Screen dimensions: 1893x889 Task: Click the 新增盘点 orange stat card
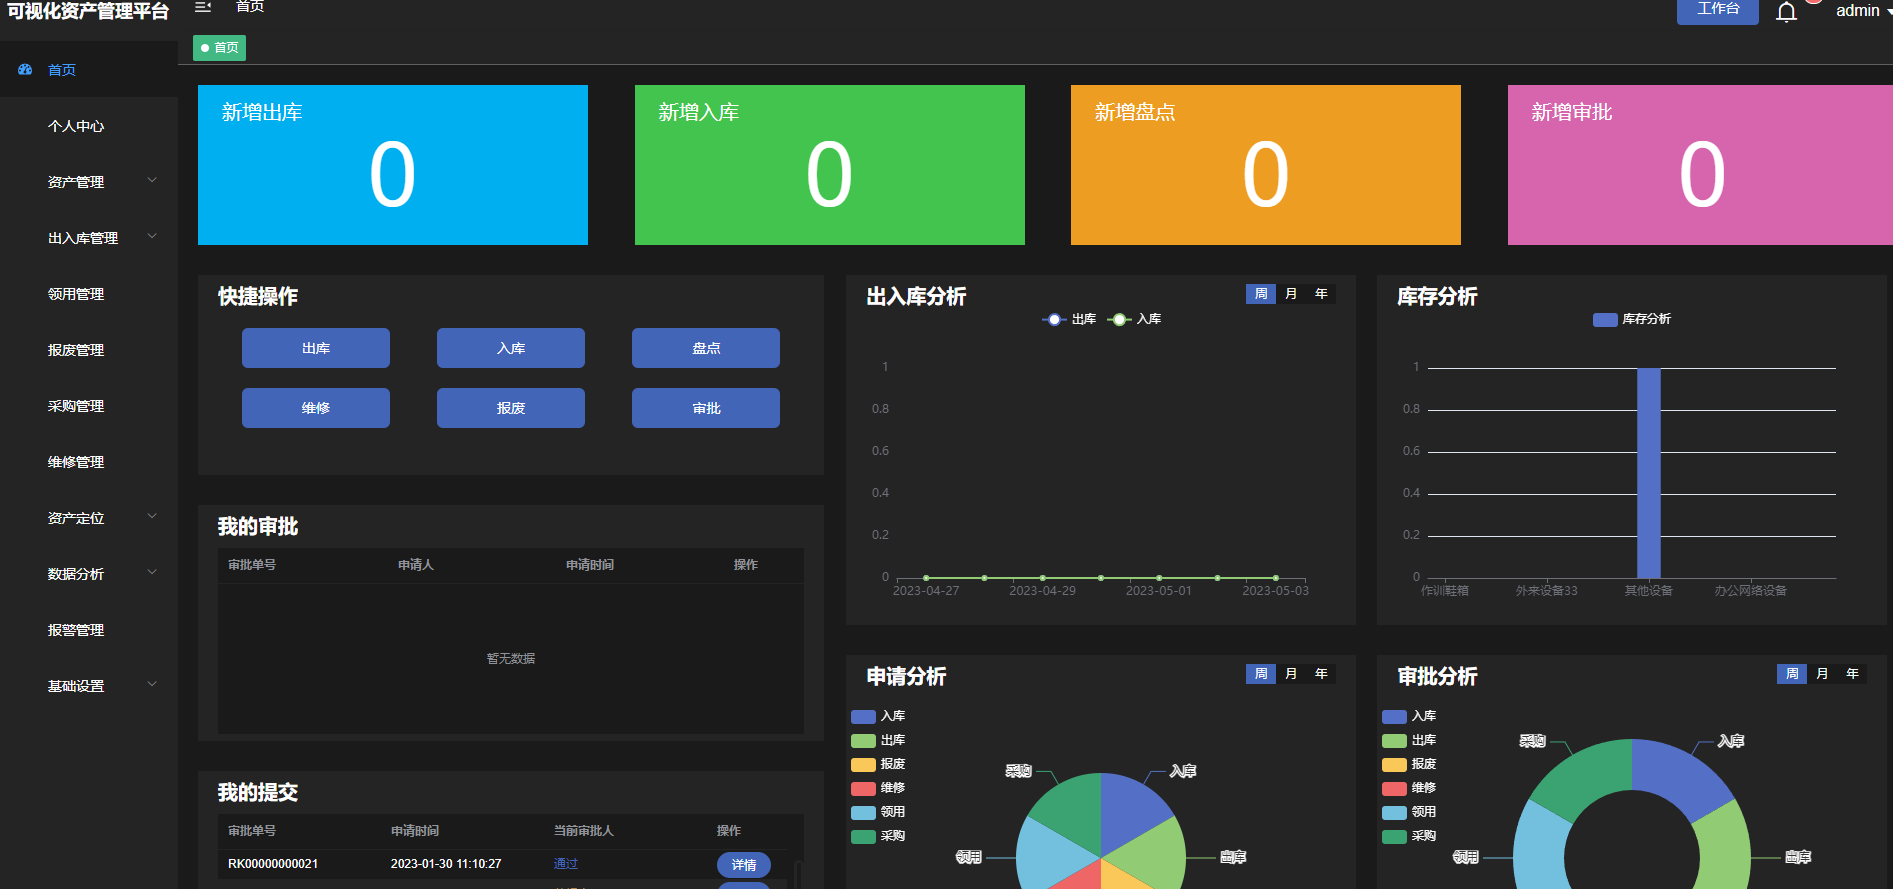click(1266, 165)
